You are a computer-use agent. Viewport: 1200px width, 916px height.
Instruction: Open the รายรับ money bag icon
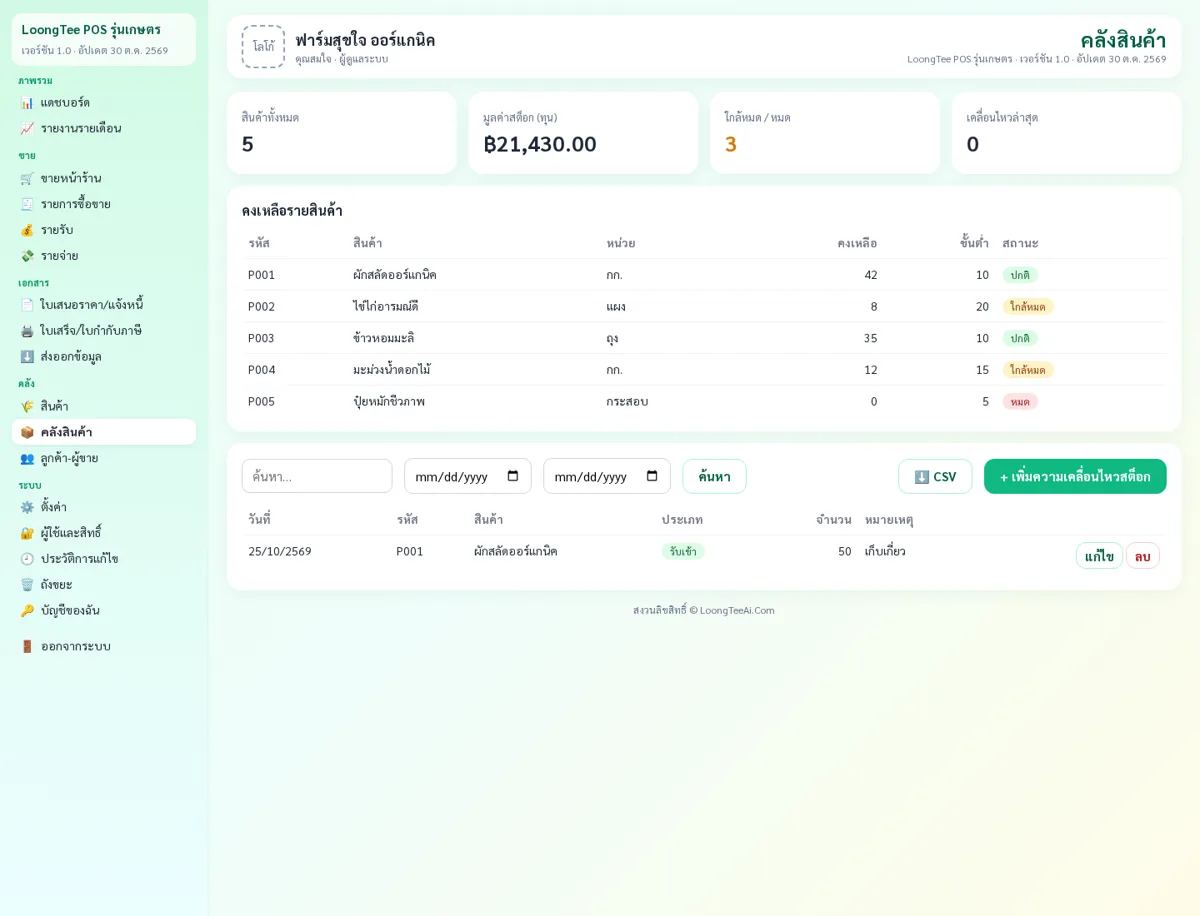tap(27, 230)
